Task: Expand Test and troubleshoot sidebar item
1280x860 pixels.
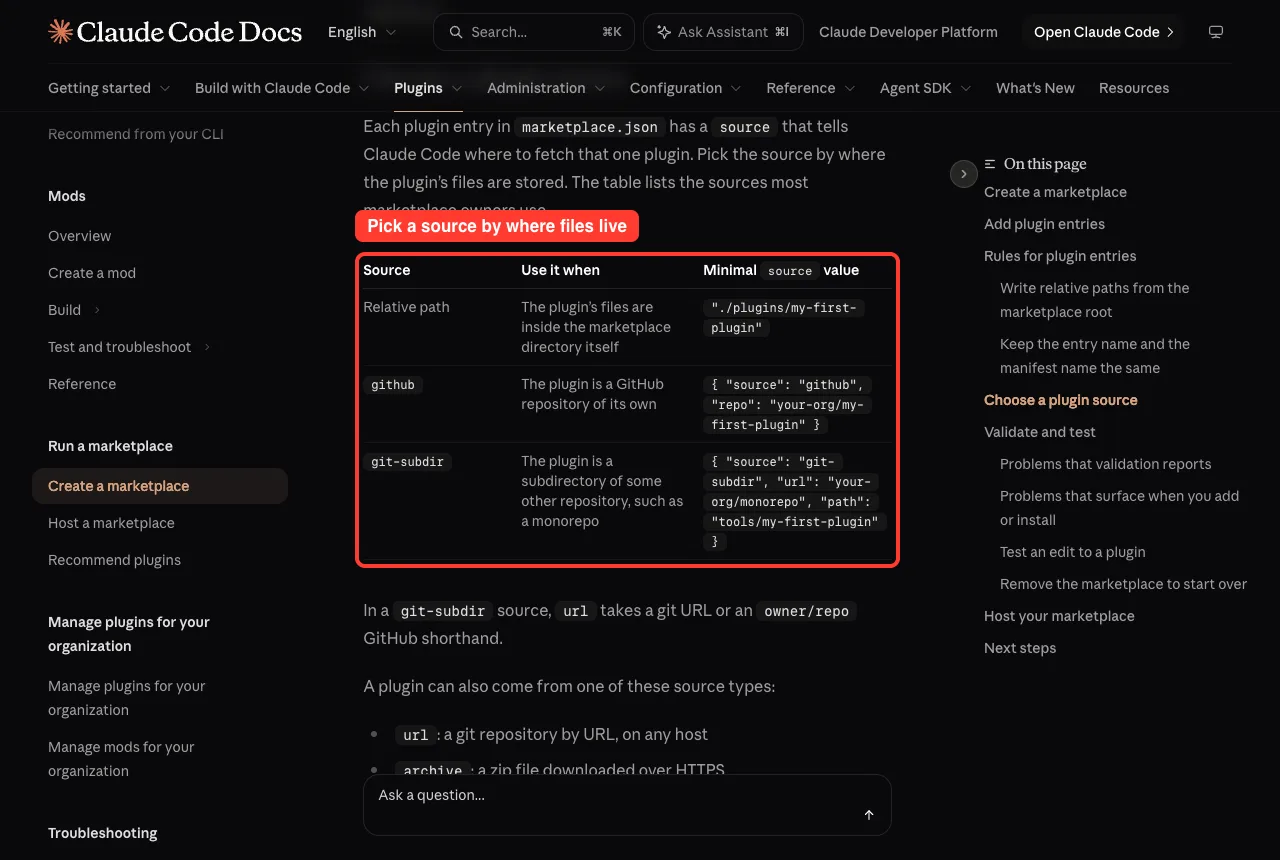Action: click(x=130, y=347)
